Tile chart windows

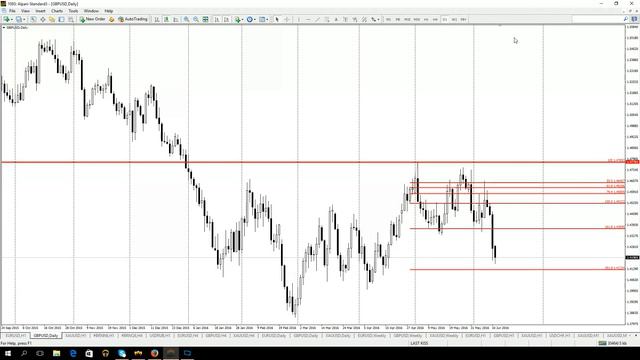205,19
